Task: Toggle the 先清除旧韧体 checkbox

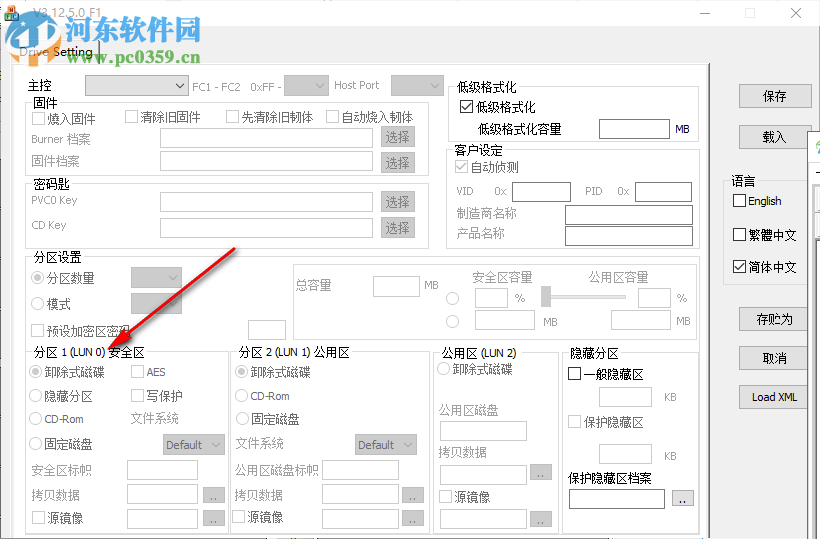Action: point(232,117)
